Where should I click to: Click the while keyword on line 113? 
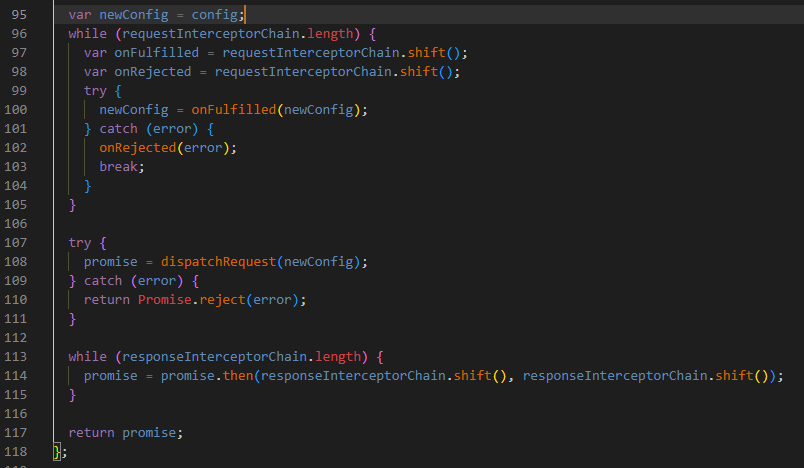tap(87, 356)
